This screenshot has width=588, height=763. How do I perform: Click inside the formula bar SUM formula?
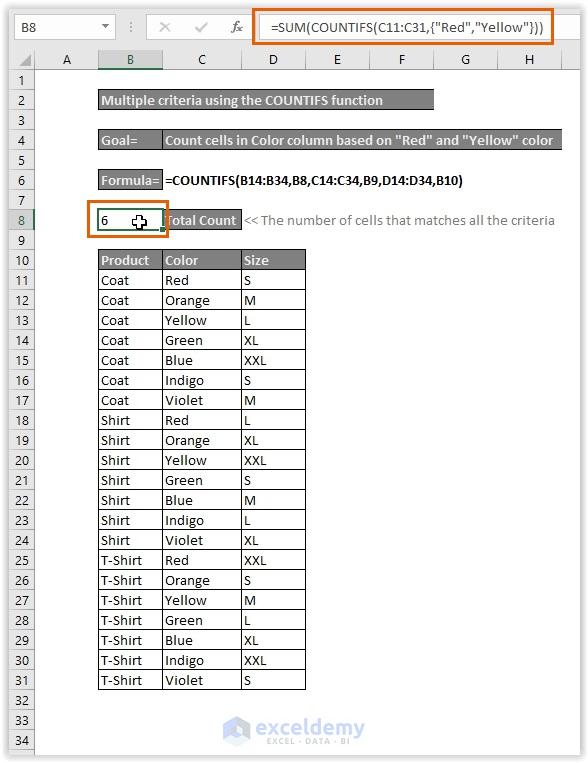tap(406, 27)
